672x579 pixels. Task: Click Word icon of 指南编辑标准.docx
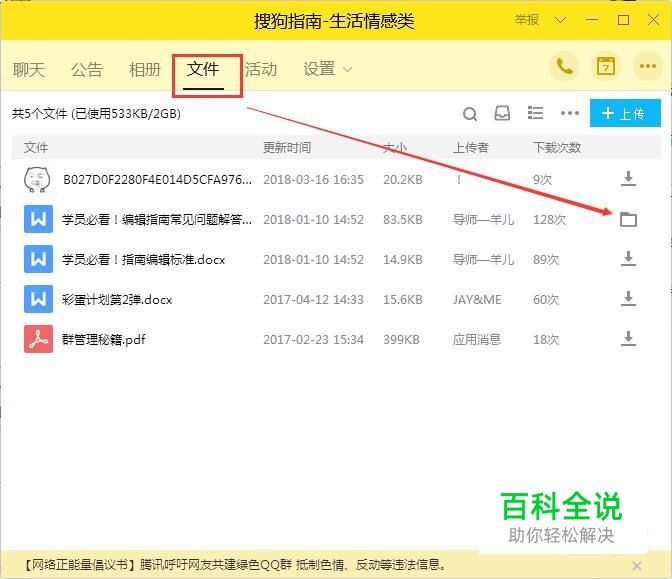click(x=39, y=259)
